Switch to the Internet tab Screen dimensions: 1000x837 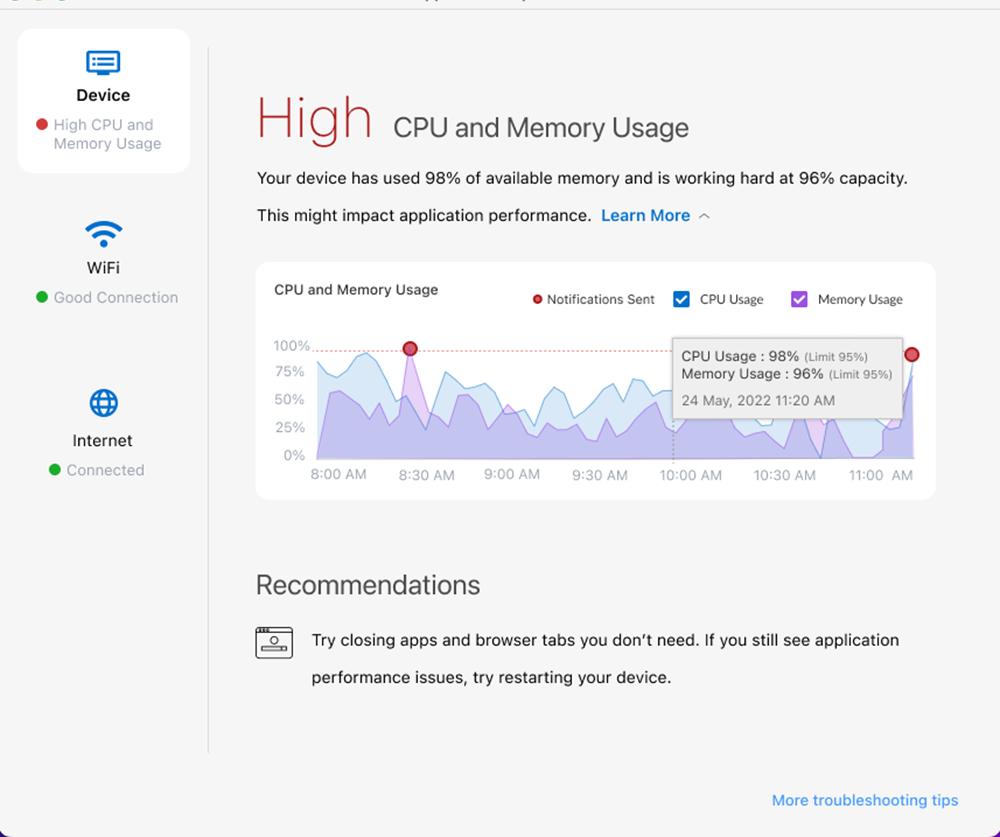coord(102,440)
